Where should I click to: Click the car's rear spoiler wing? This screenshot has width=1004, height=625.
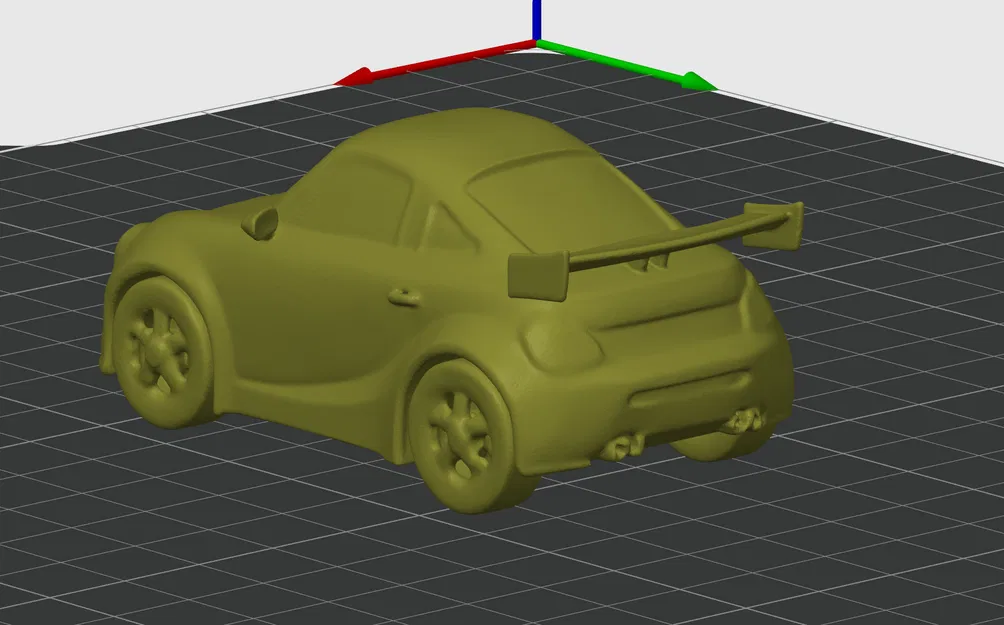(655, 251)
